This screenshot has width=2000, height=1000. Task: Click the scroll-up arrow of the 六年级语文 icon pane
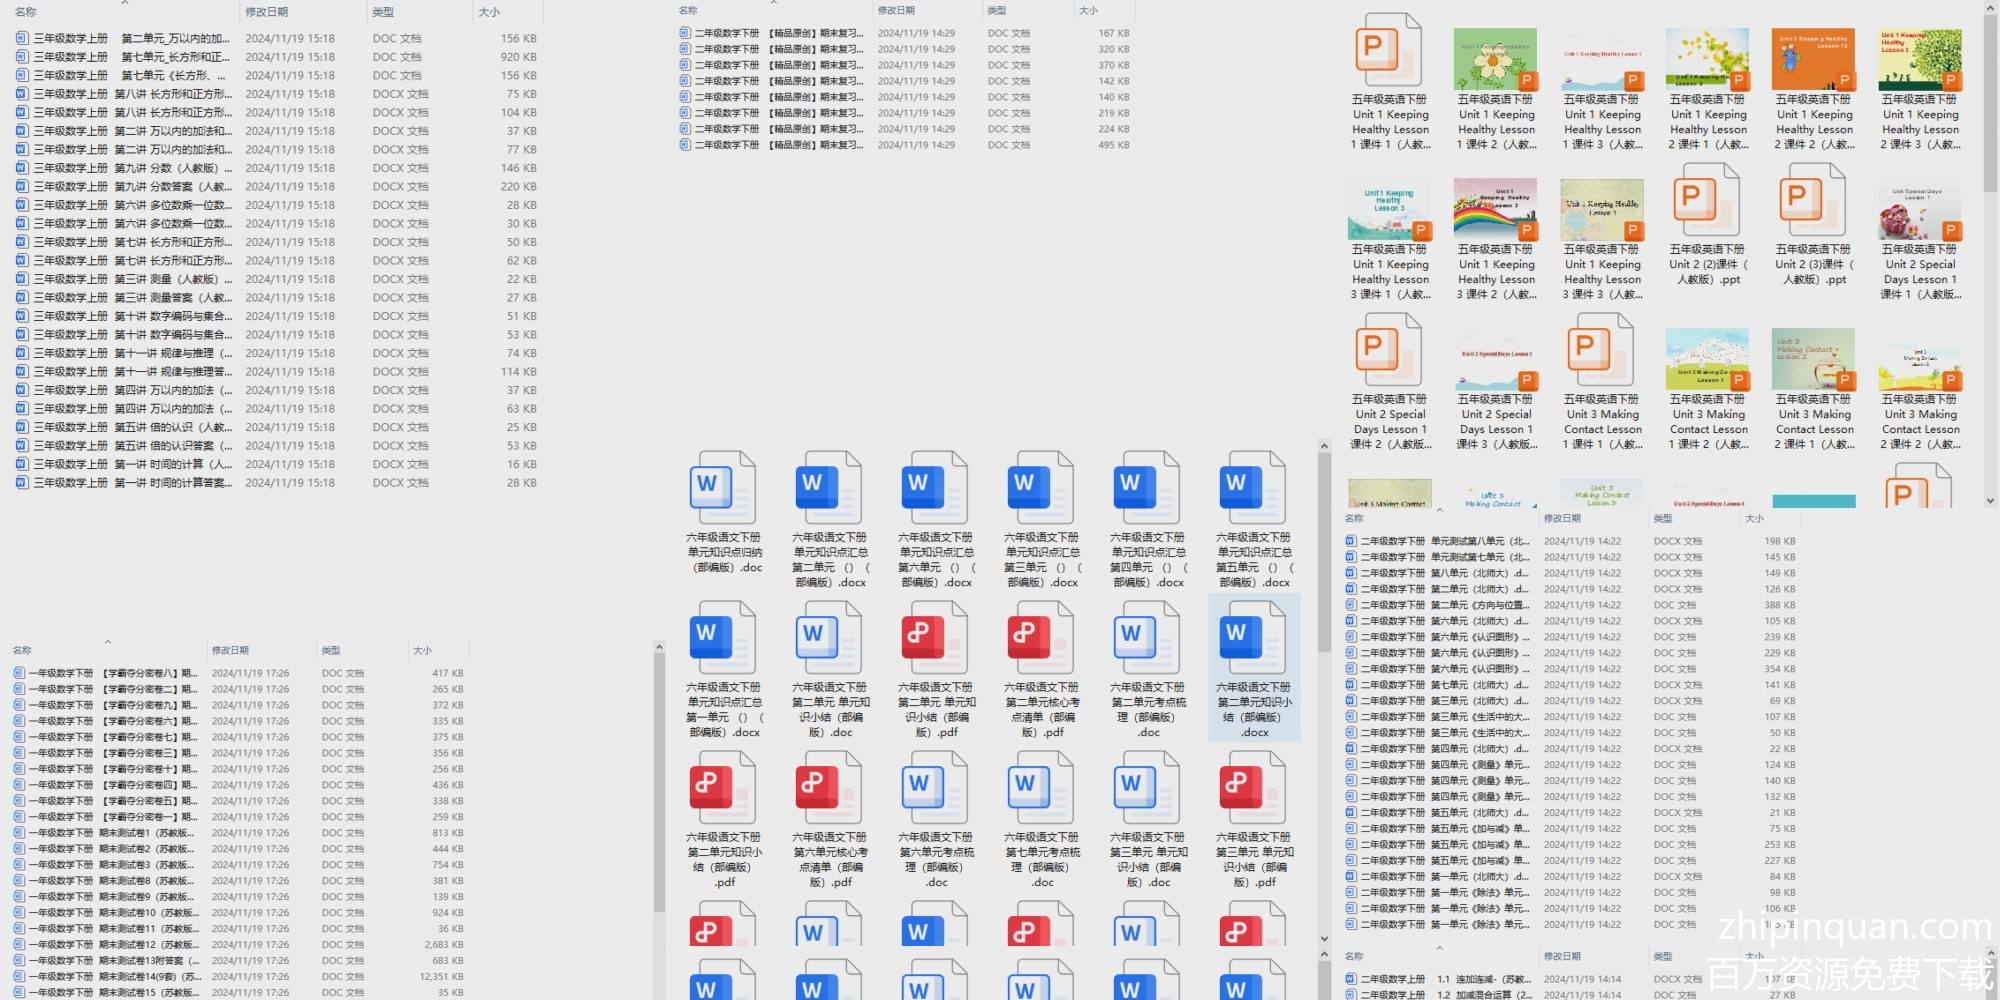coord(1324,446)
